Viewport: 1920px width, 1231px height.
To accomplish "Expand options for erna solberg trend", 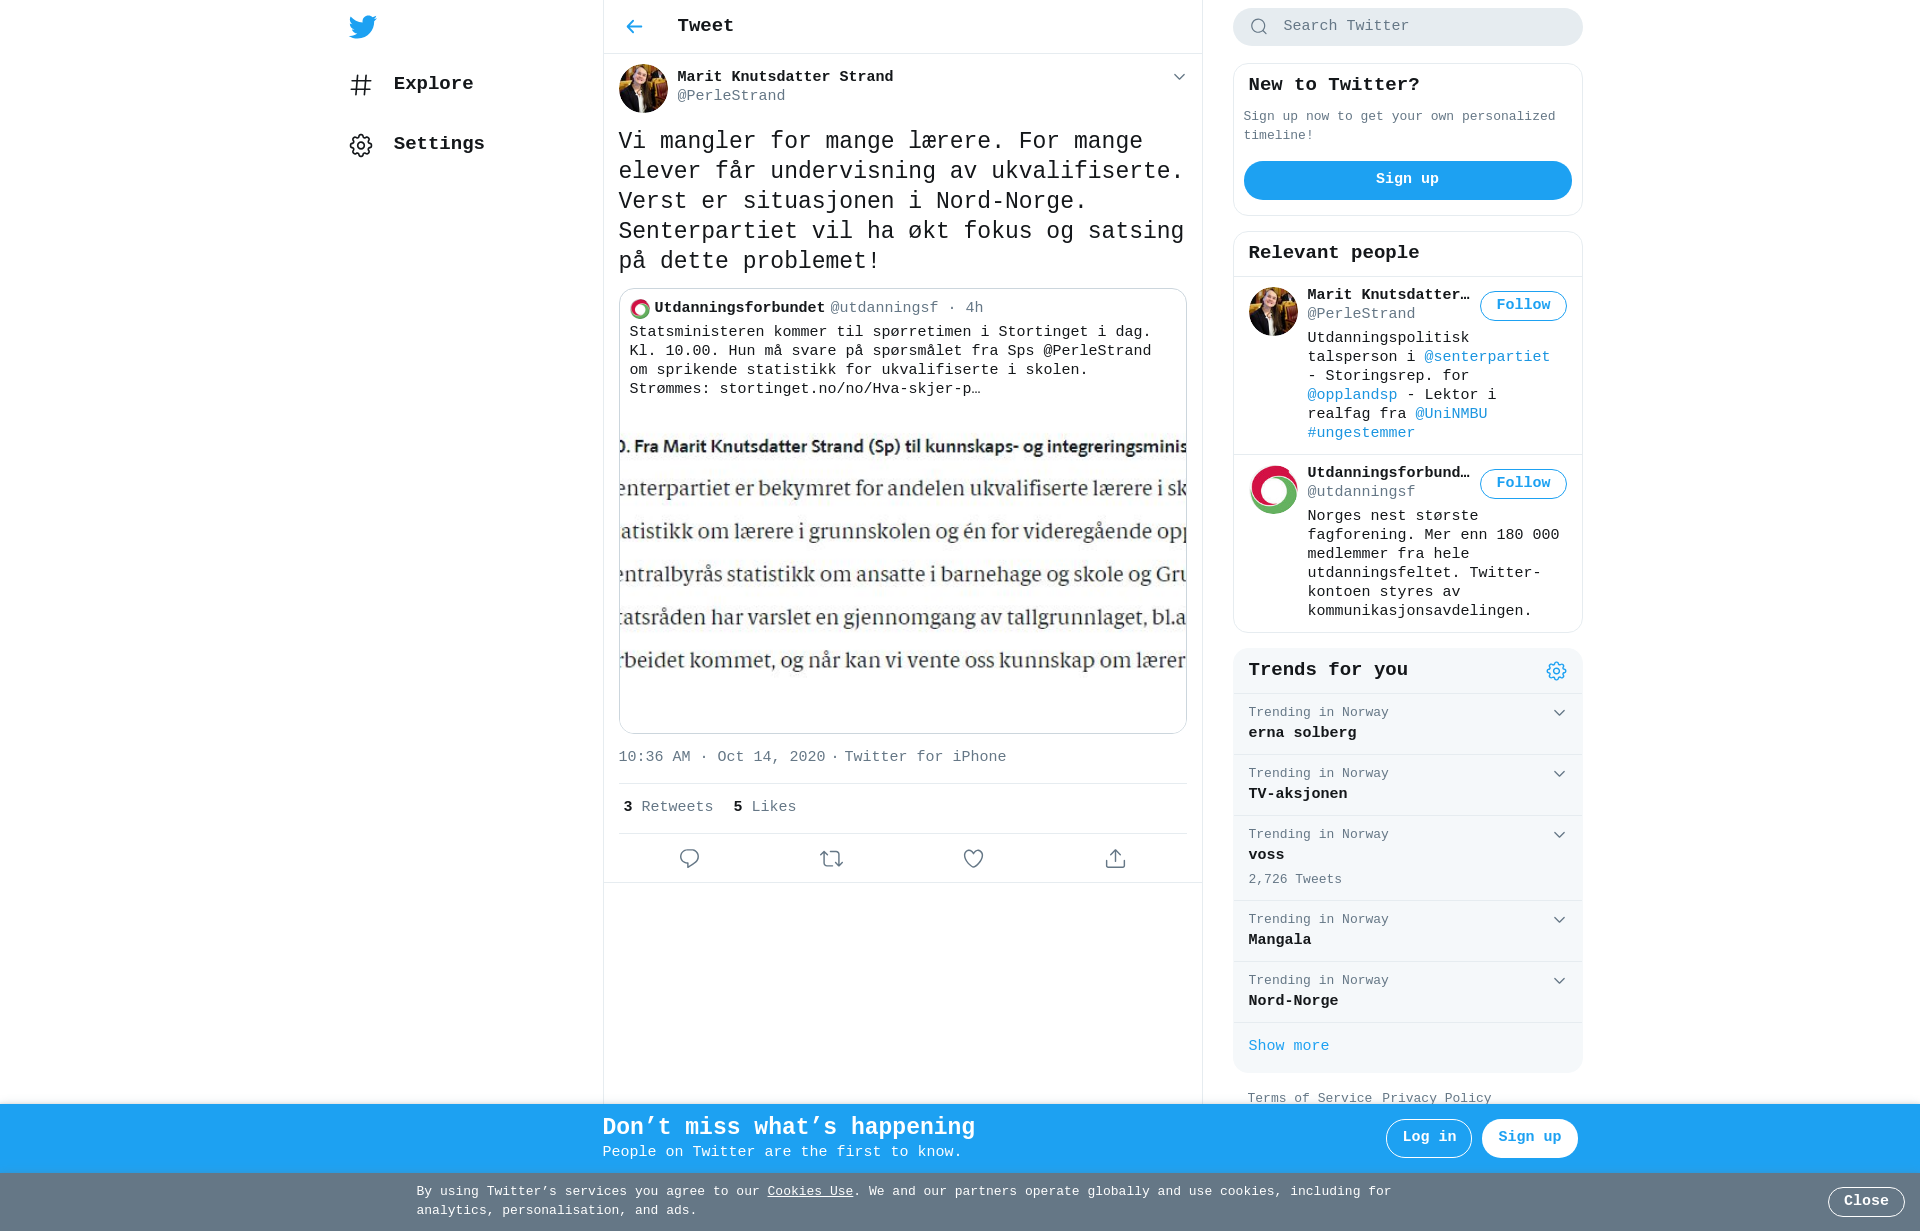I will pos(1559,713).
